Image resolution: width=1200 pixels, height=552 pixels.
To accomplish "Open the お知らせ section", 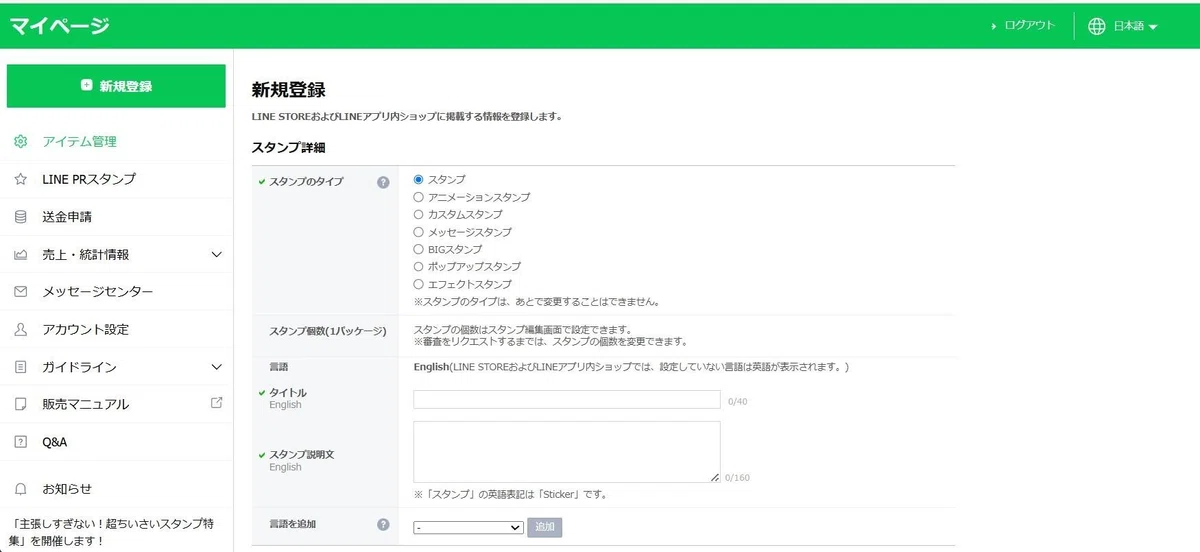I will tap(67, 489).
